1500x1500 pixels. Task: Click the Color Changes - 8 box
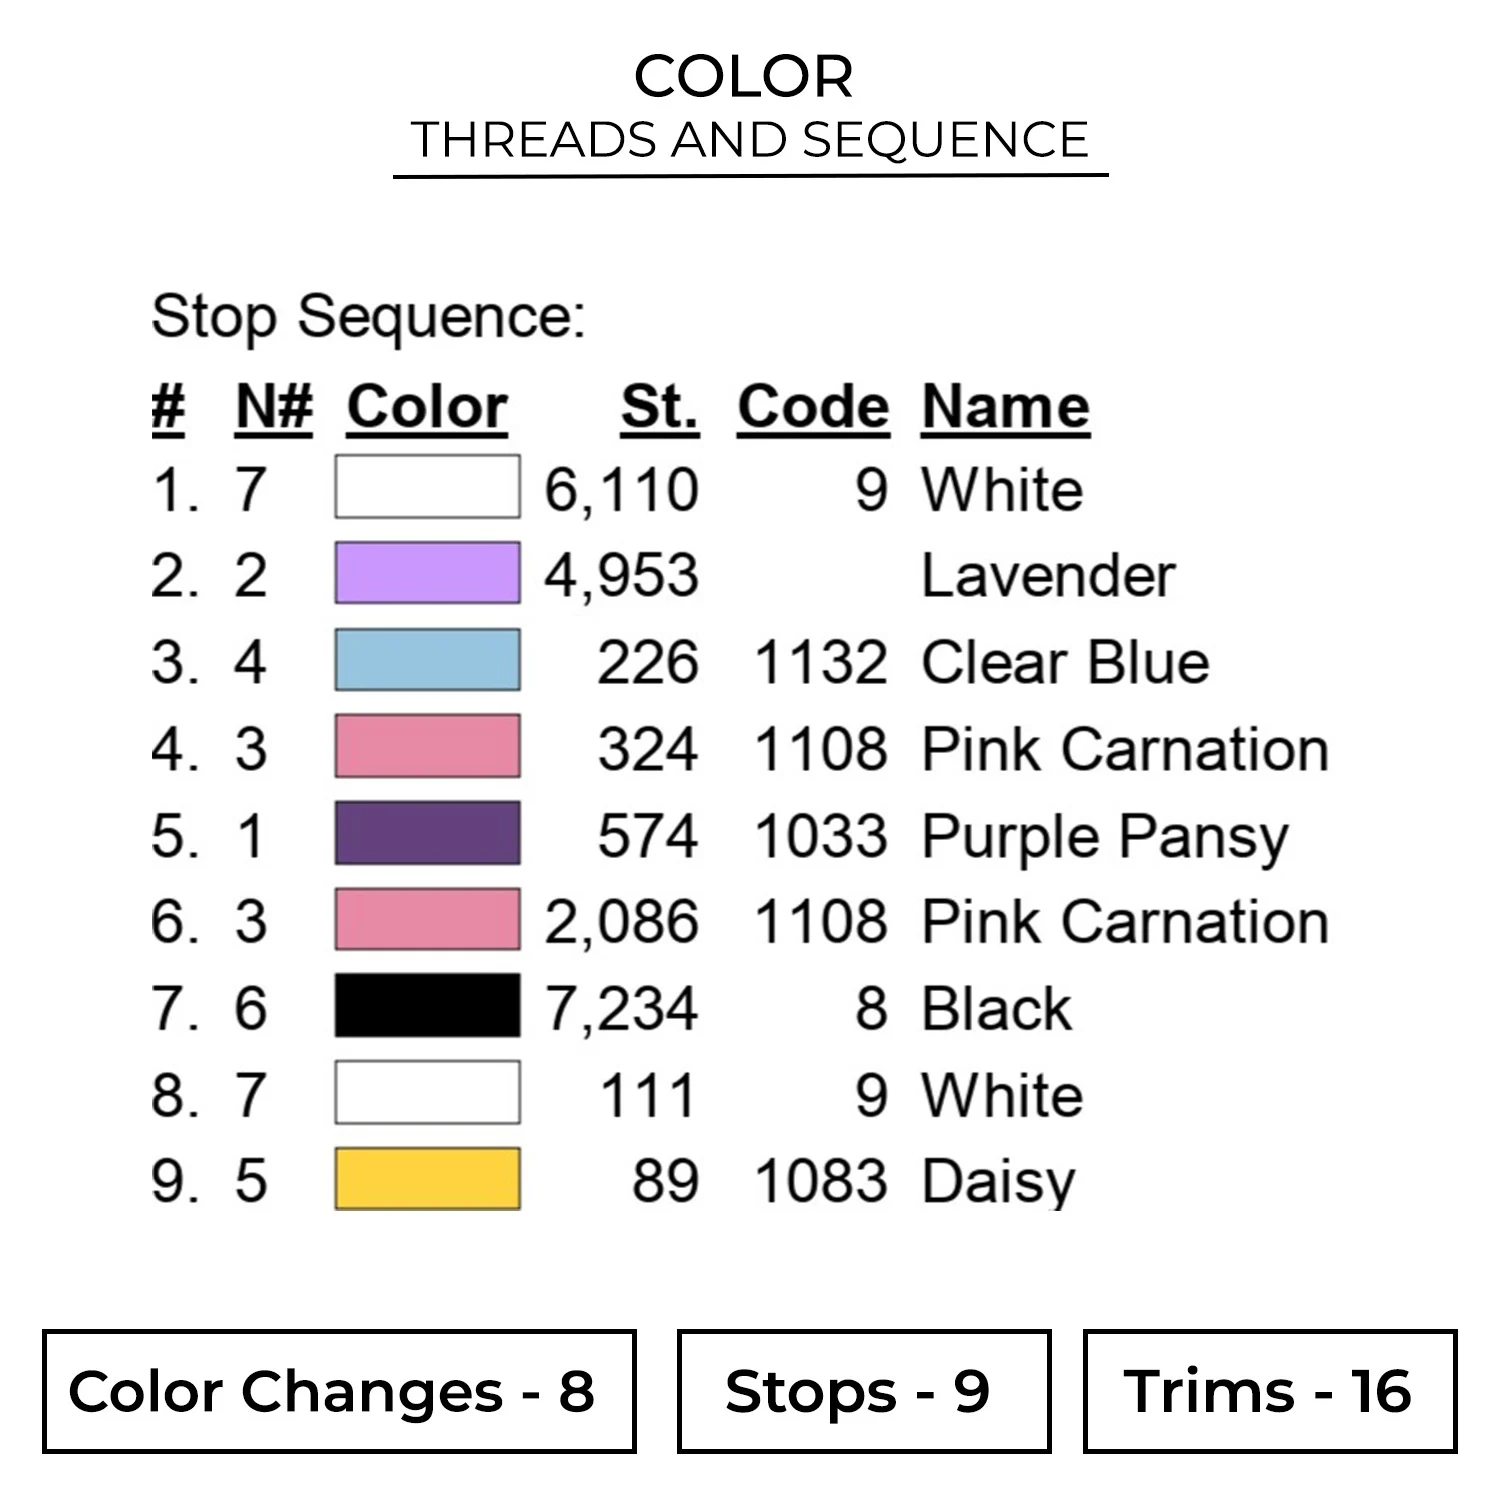[339, 1391]
